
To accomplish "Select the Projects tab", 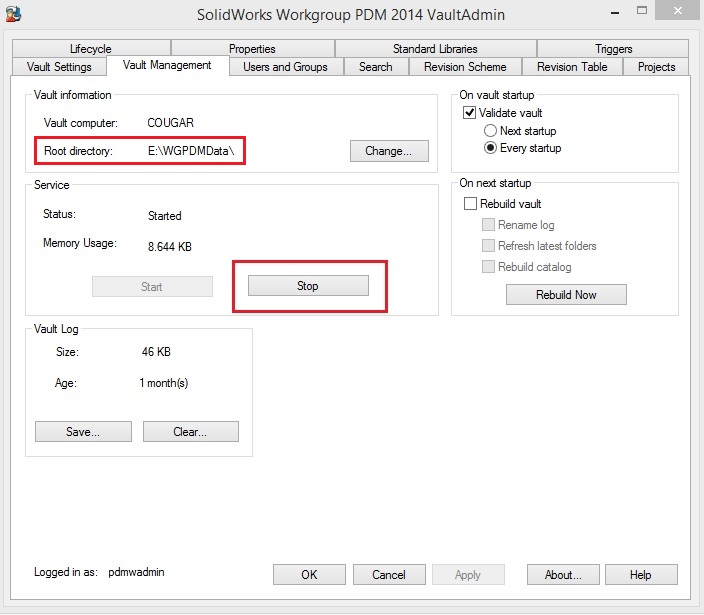I will click(656, 67).
